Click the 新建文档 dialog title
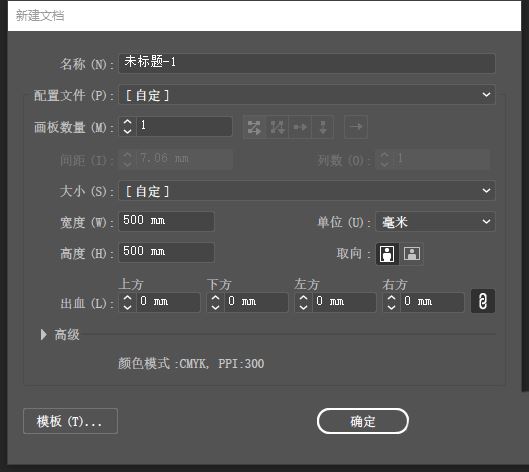 tap(40, 16)
